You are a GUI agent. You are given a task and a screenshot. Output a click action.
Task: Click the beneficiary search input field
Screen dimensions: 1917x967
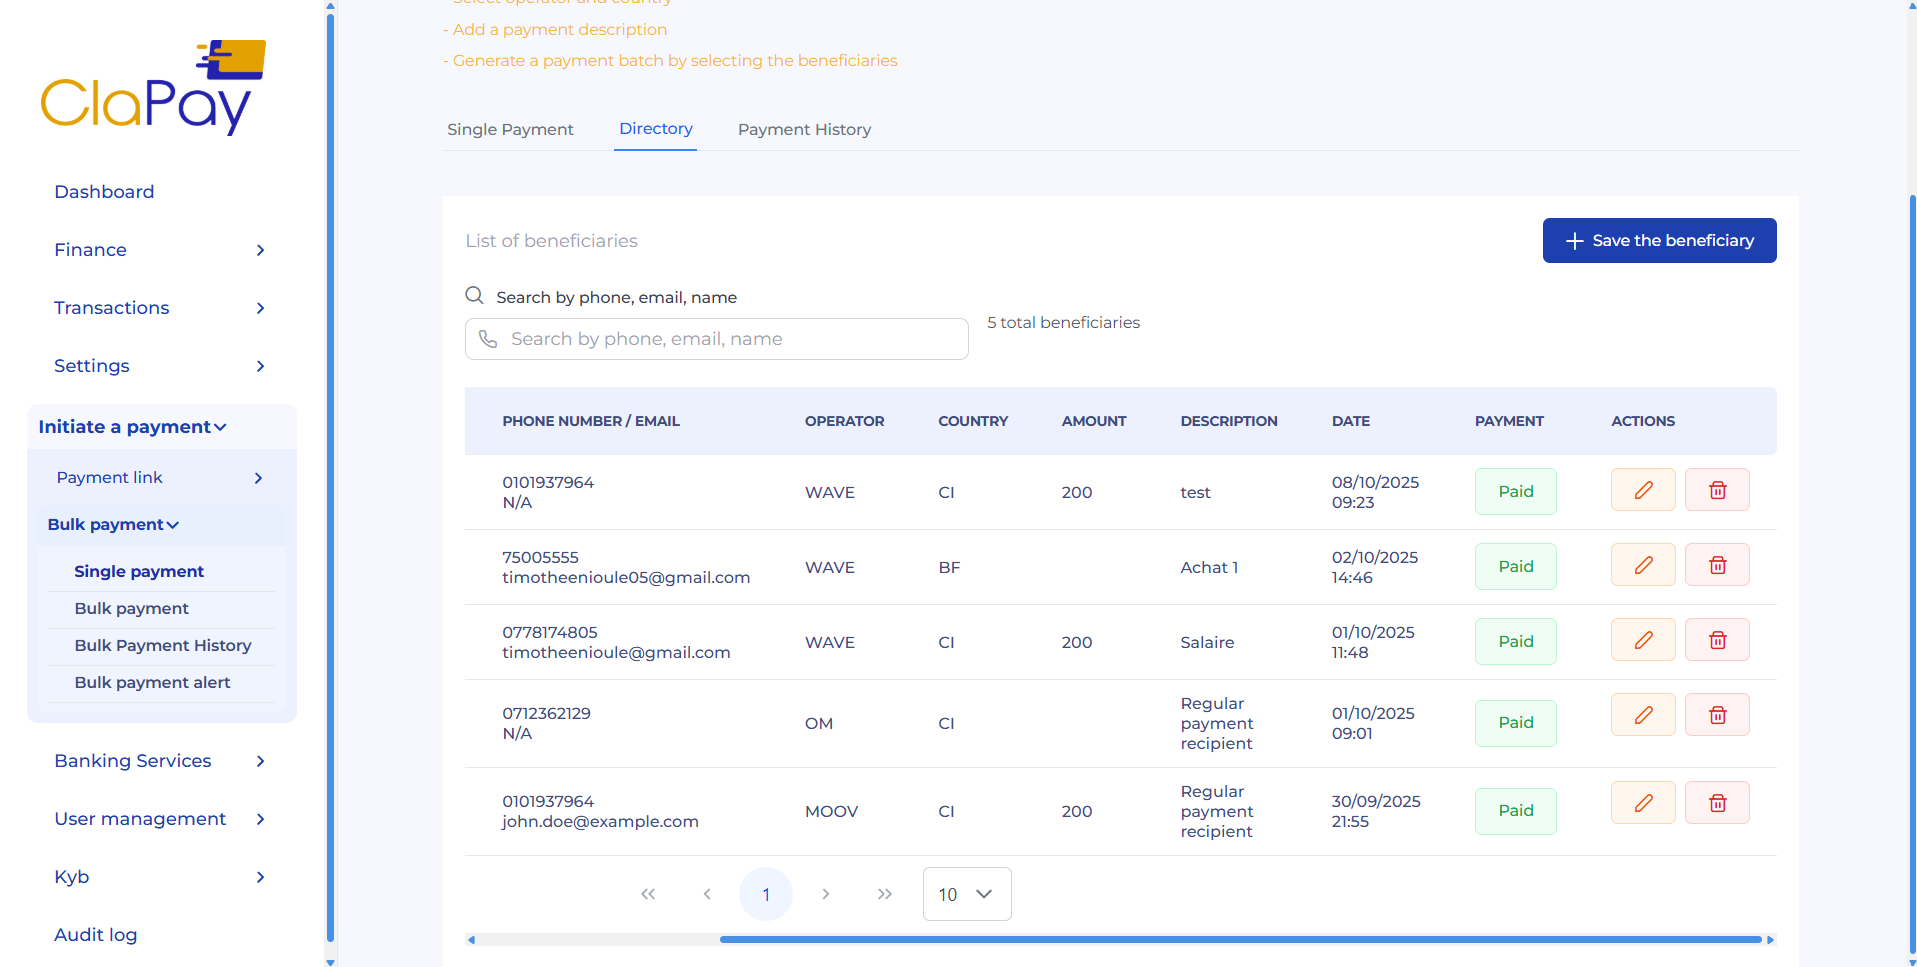[x=716, y=339]
